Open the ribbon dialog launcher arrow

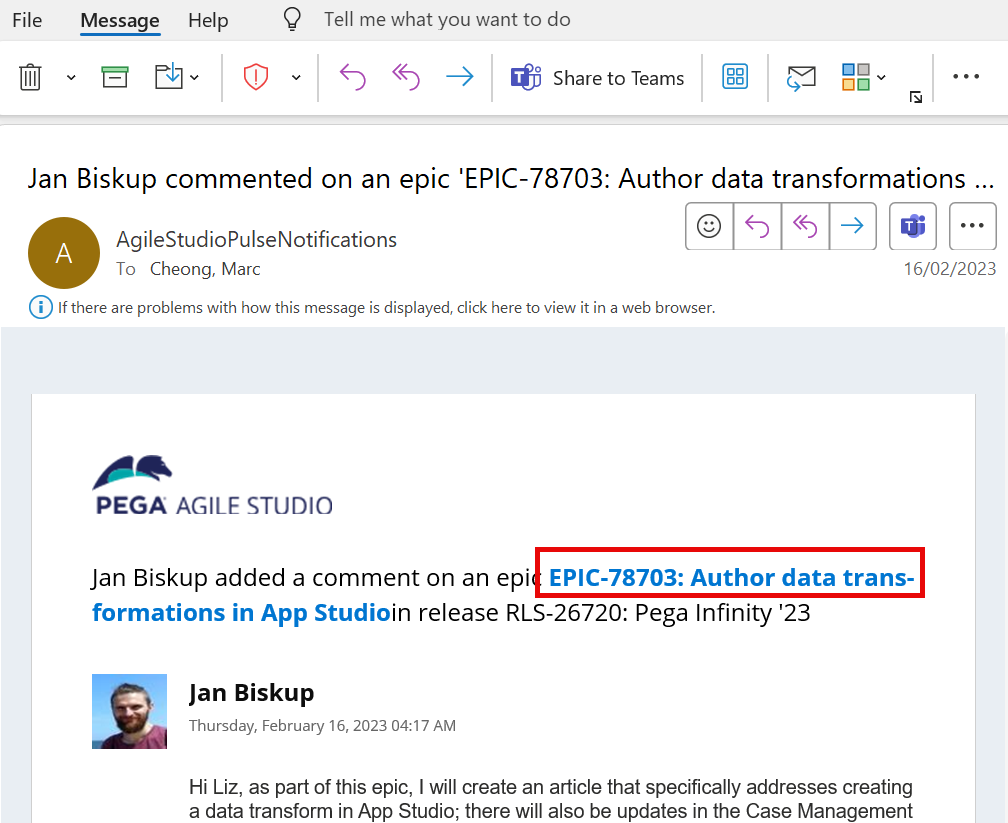[x=916, y=97]
